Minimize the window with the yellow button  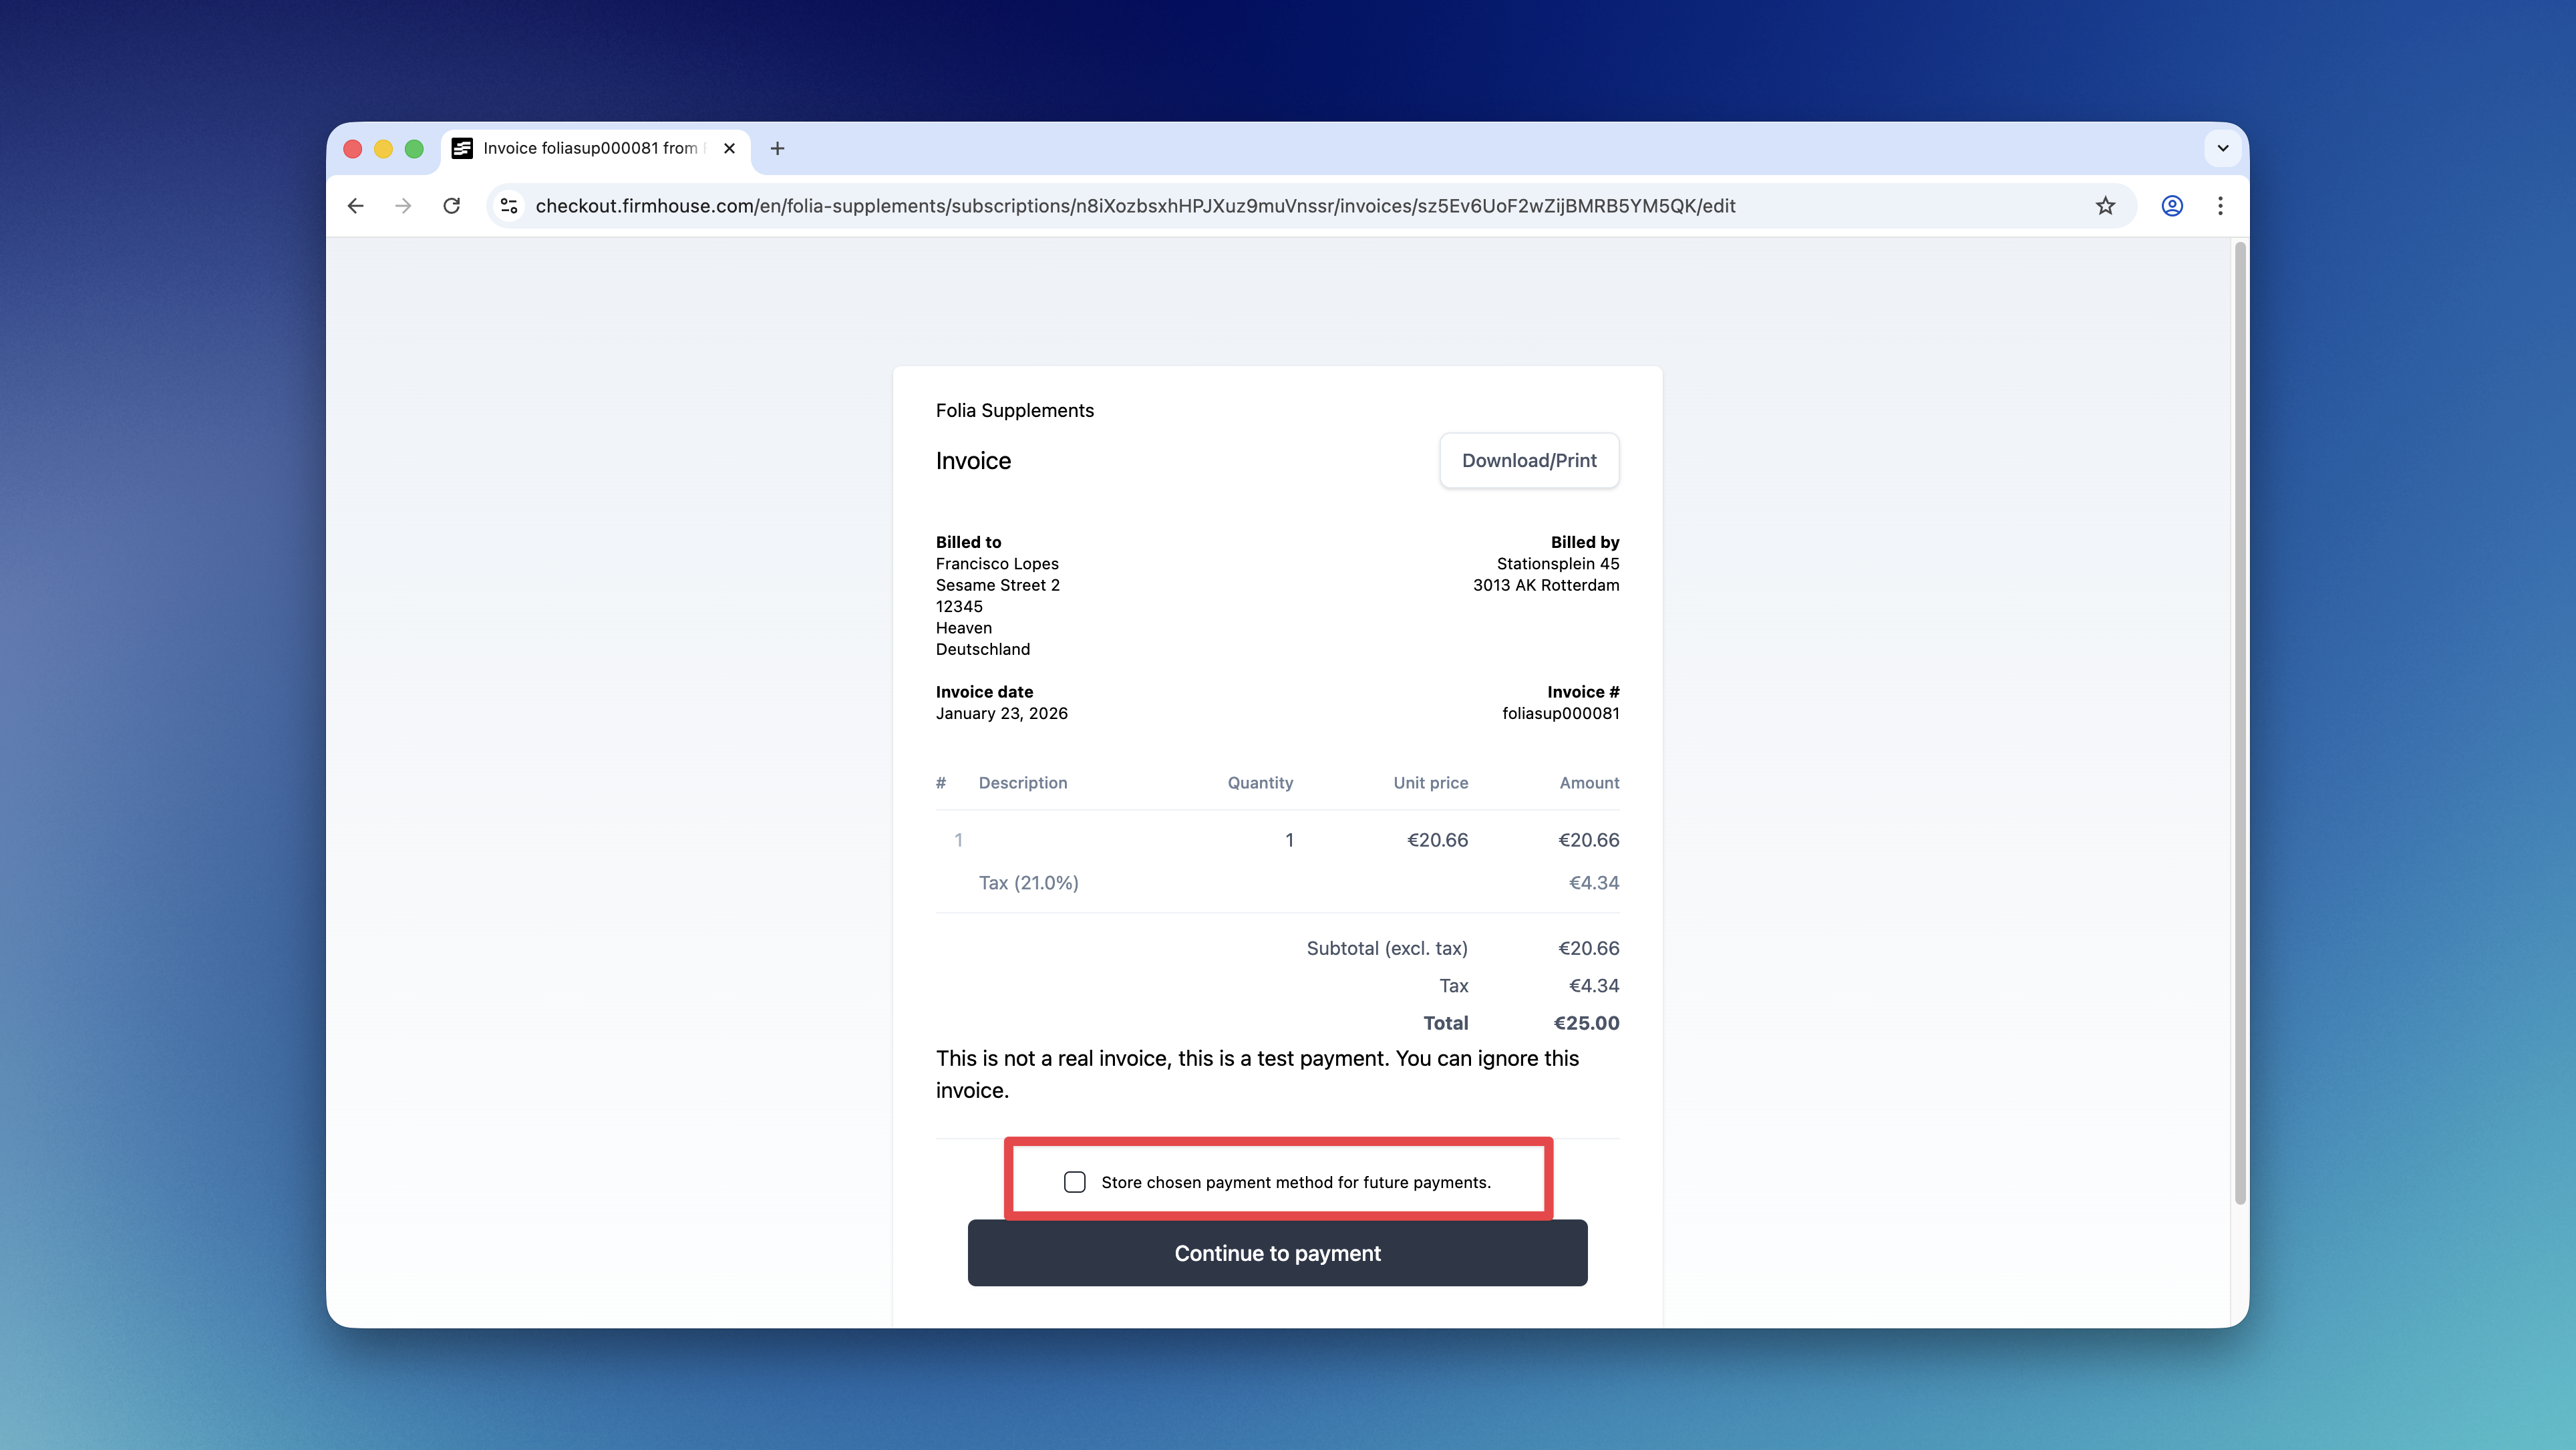pos(384,148)
